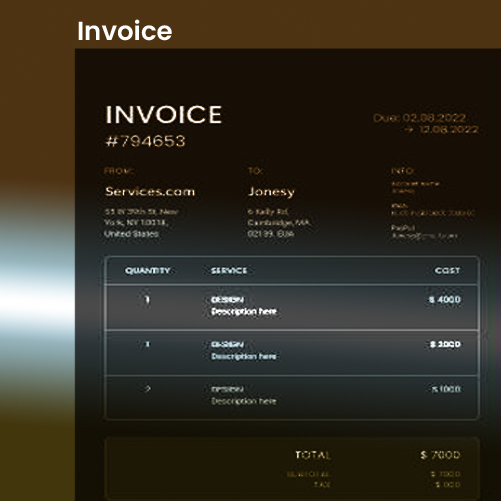The width and height of the screenshot is (501, 501).
Task: Click the third Design row costing $1000
Action: [292, 397]
